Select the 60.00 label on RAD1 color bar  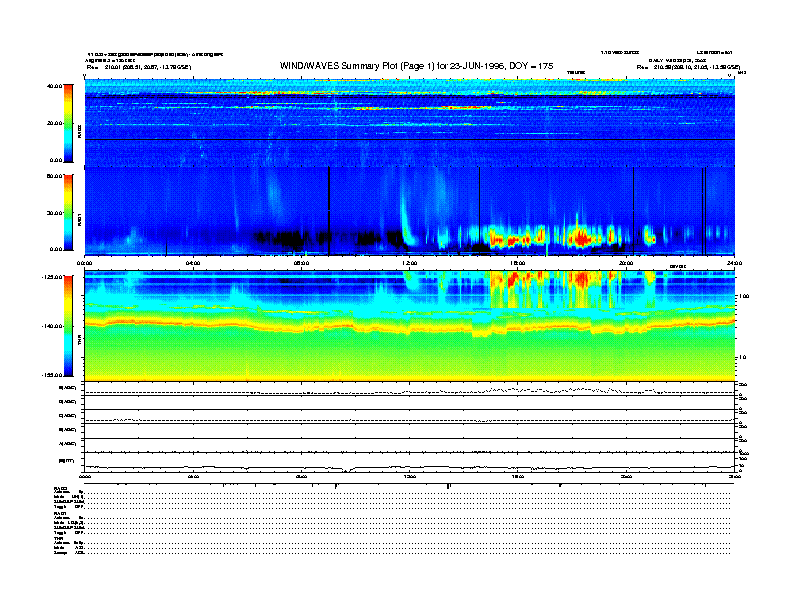coord(54,176)
